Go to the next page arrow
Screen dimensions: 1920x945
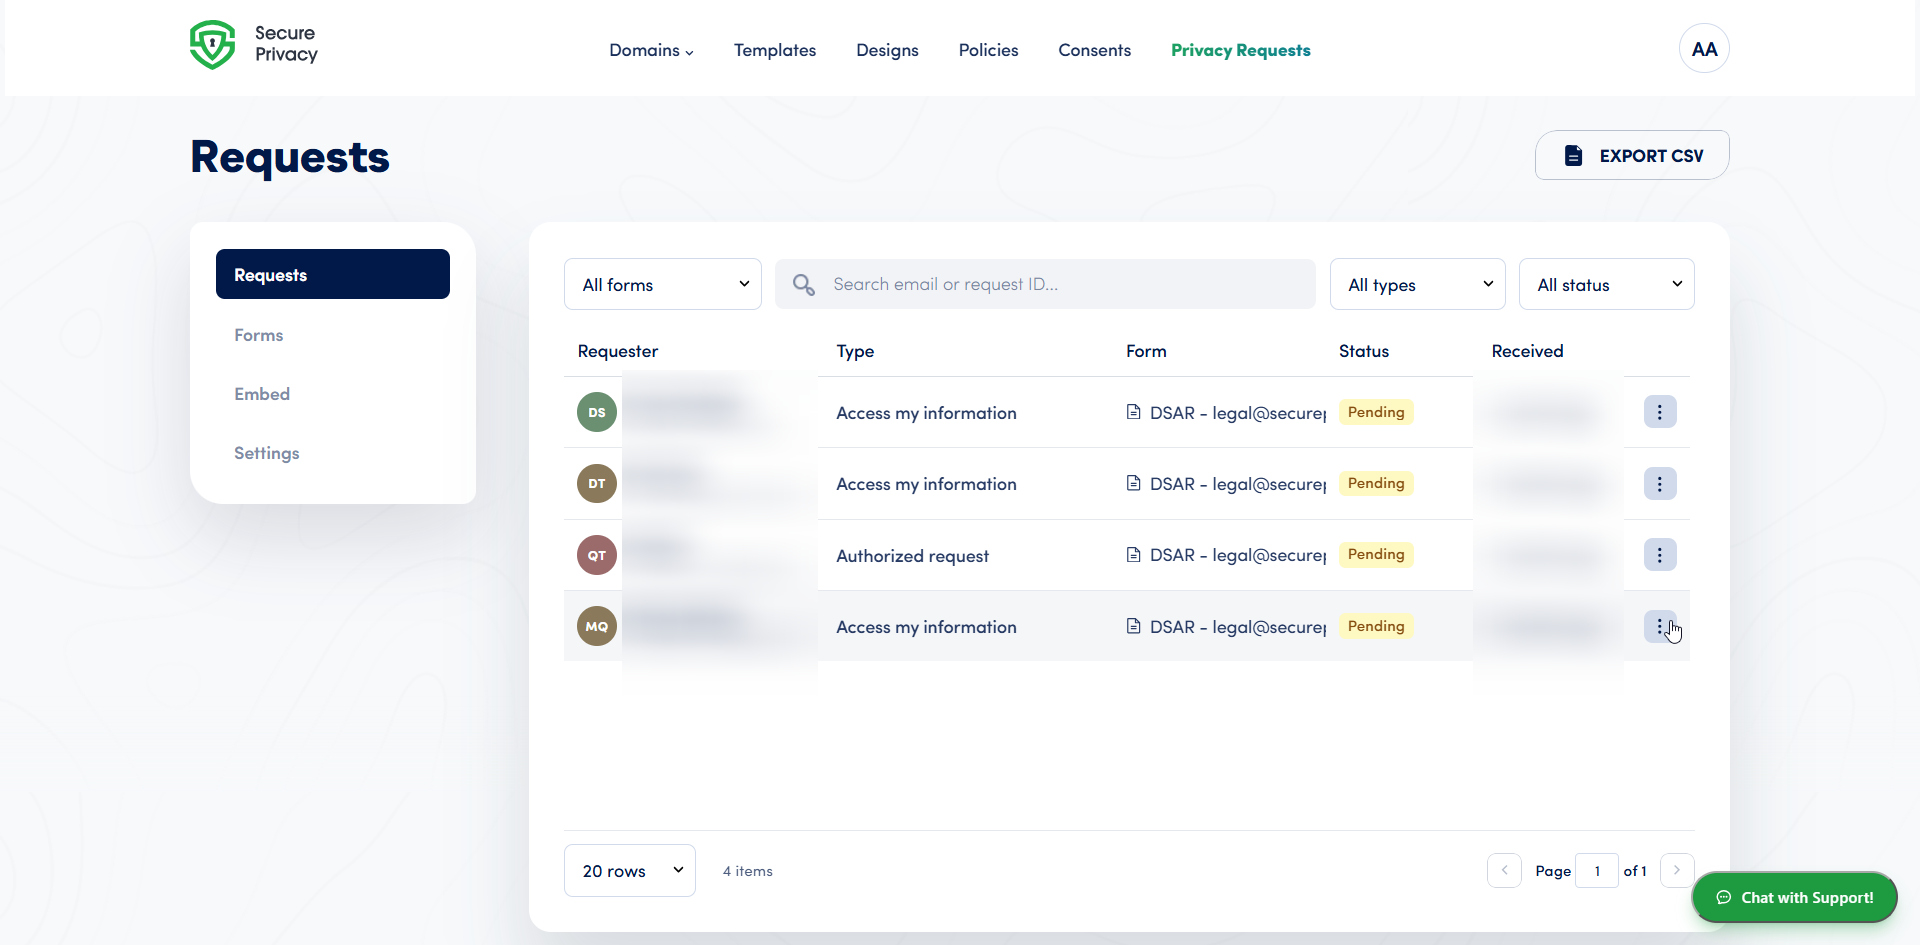click(1677, 870)
